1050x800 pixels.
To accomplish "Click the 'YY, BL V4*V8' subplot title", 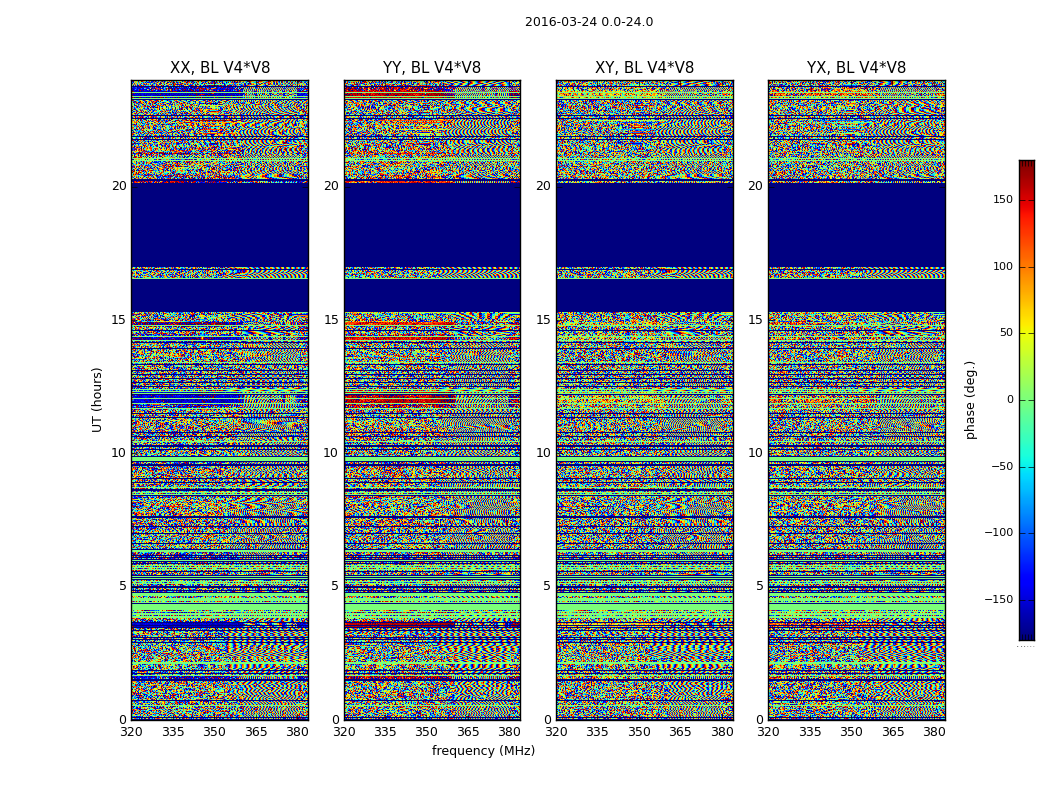I will point(432,68).
